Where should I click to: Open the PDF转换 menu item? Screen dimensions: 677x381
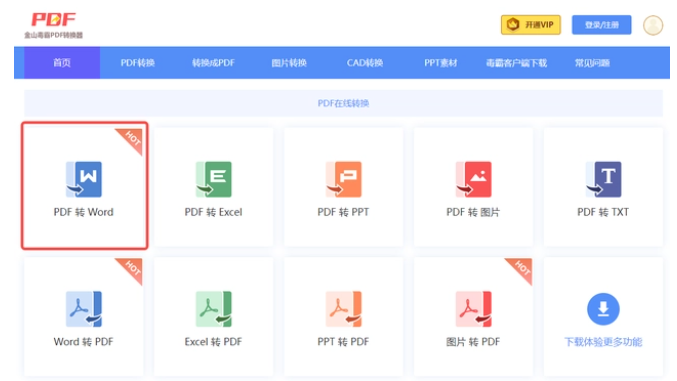click(138, 63)
